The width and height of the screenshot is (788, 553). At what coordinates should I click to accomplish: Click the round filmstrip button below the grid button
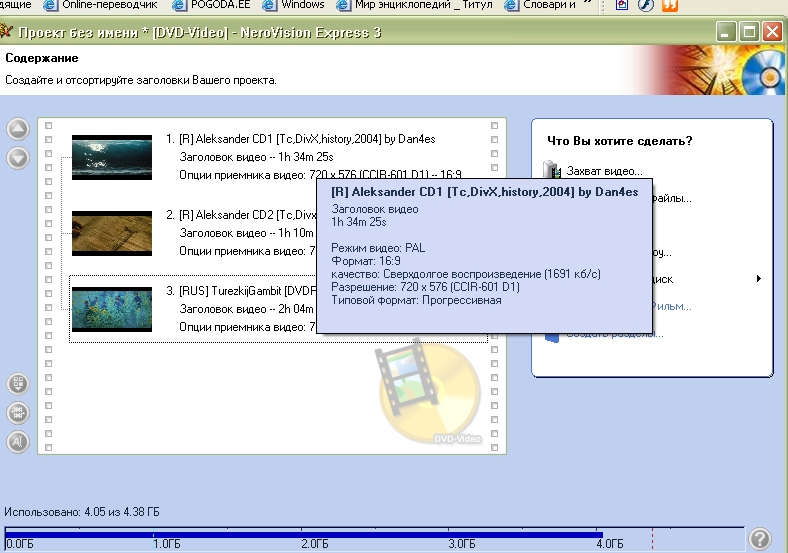click(x=18, y=413)
